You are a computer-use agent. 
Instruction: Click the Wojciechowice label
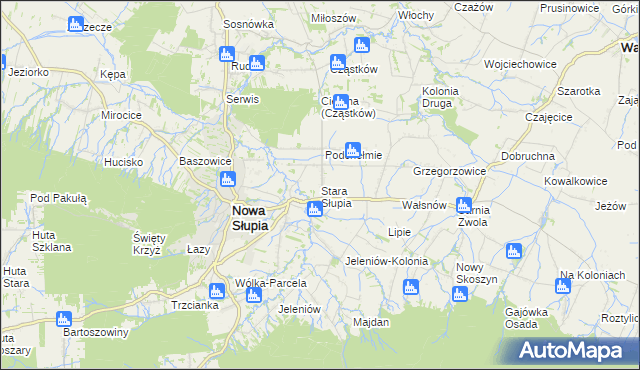tap(520, 64)
